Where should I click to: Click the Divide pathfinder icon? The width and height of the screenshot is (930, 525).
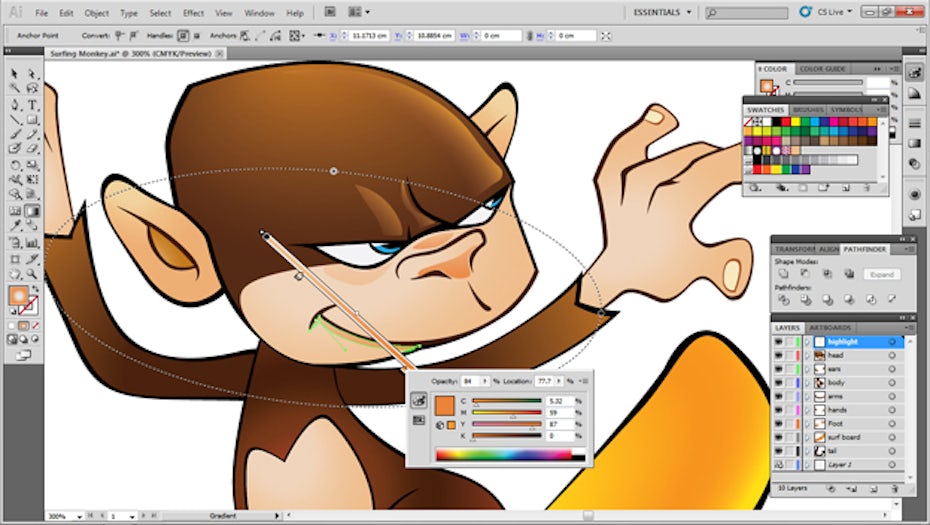click(783, 300)
